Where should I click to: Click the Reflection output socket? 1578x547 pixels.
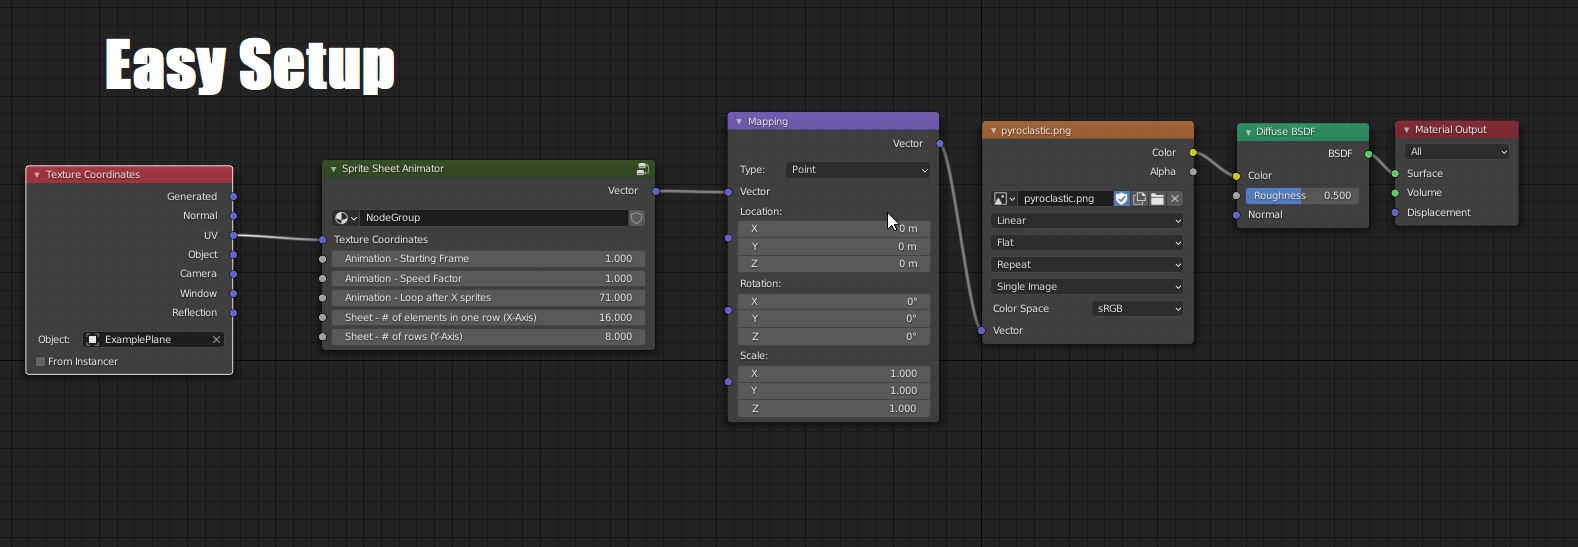(233, 313)
